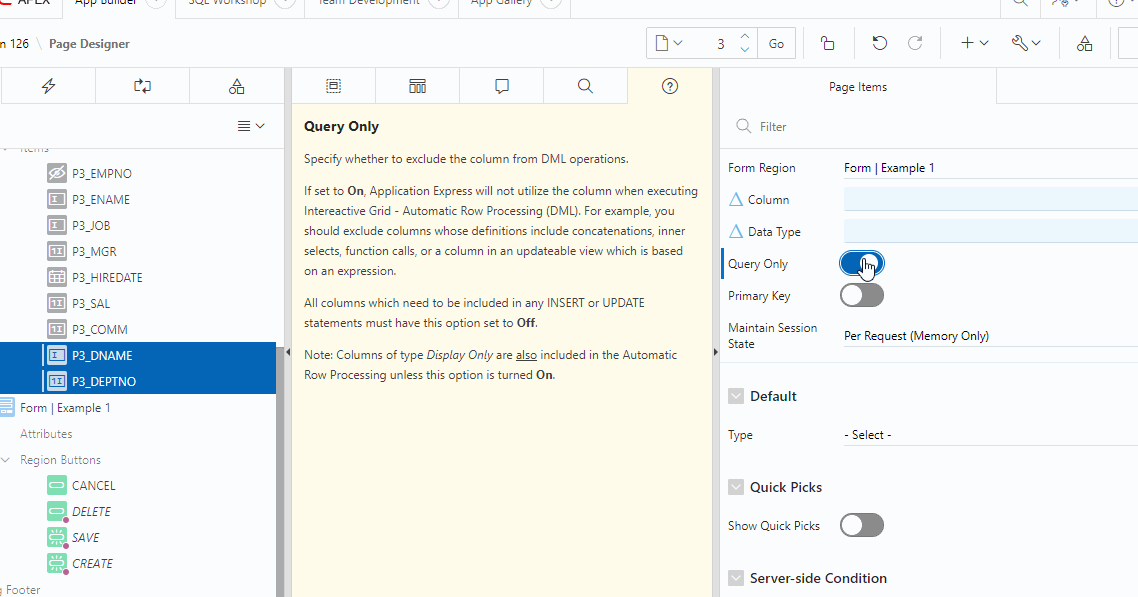The image size is (1138, 597).
Task: Turn off the Query Only switch
Action: [x=861, y=264]
